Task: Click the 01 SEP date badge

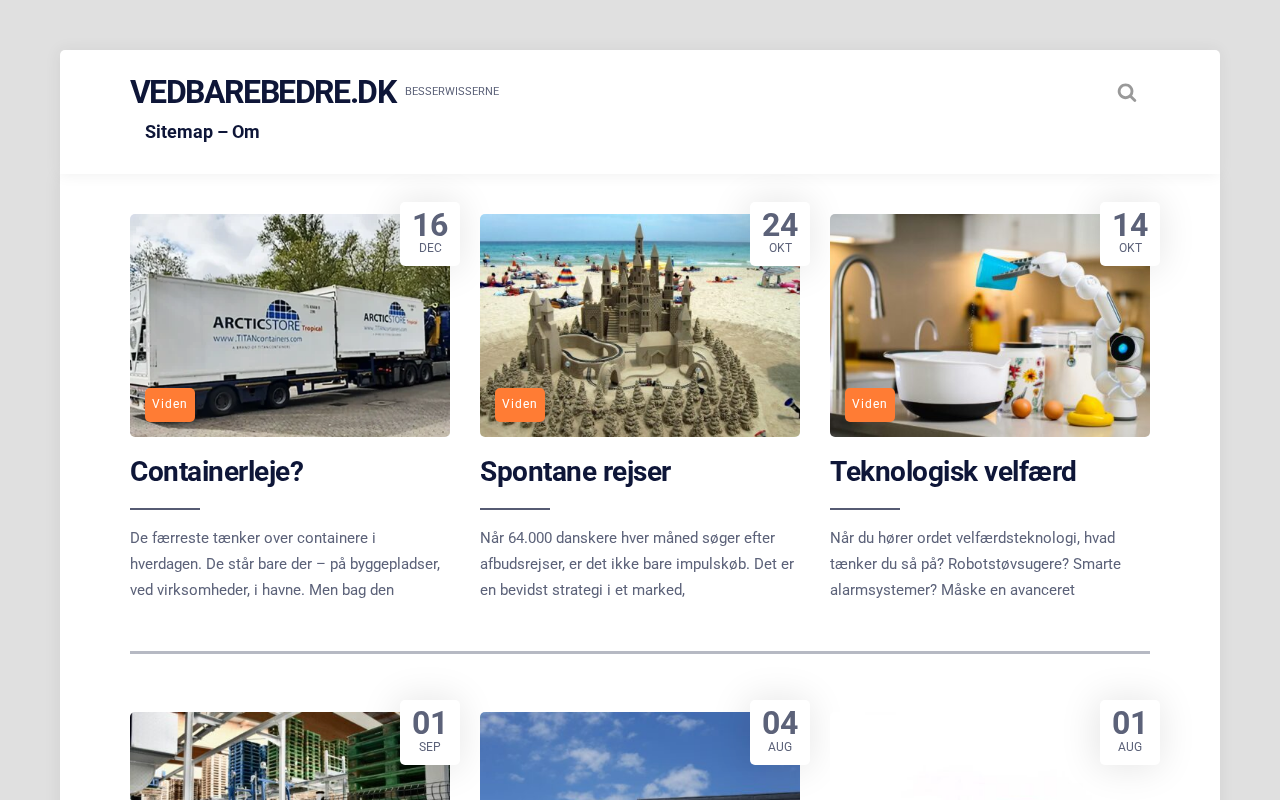Action: tap(430, 732)
